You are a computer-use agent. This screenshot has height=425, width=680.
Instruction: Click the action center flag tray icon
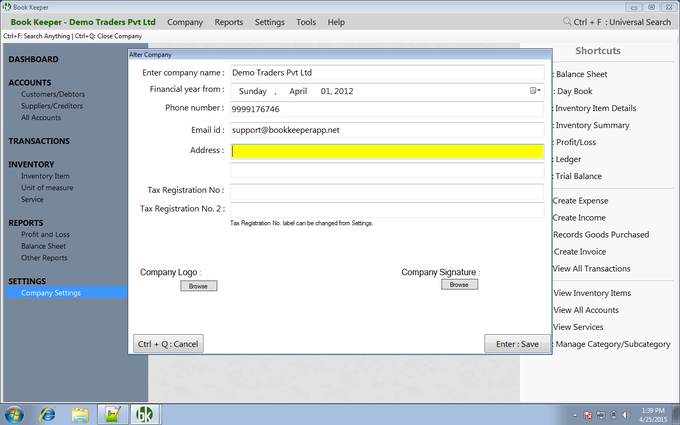588,415
